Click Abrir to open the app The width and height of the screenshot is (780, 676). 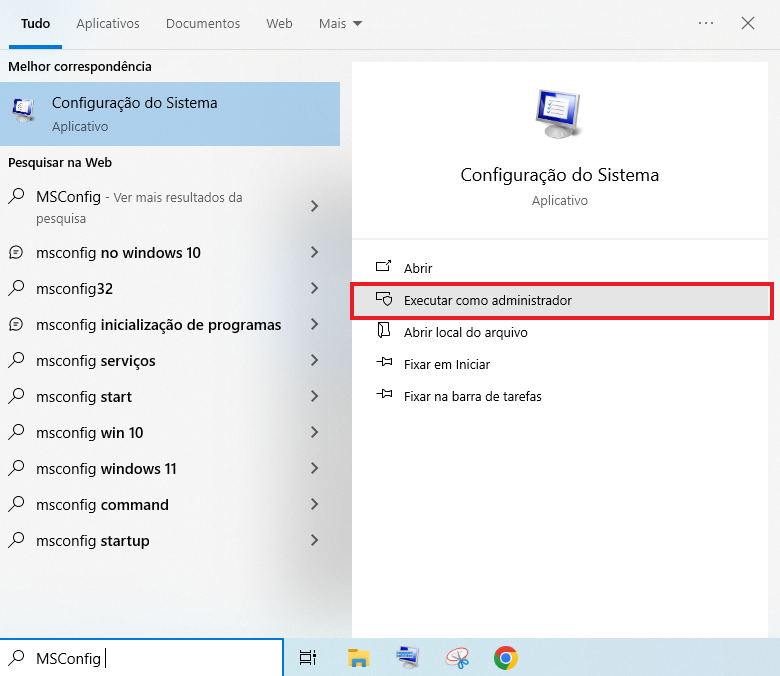560,268
